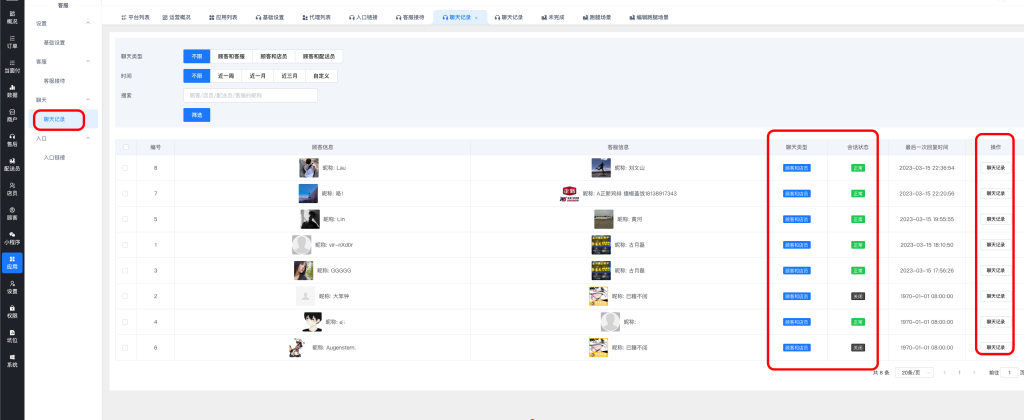Viewport: 1024px width, 420px height.
Task: Open 配送员 in the left sidebar
Action: pos(12,163)
